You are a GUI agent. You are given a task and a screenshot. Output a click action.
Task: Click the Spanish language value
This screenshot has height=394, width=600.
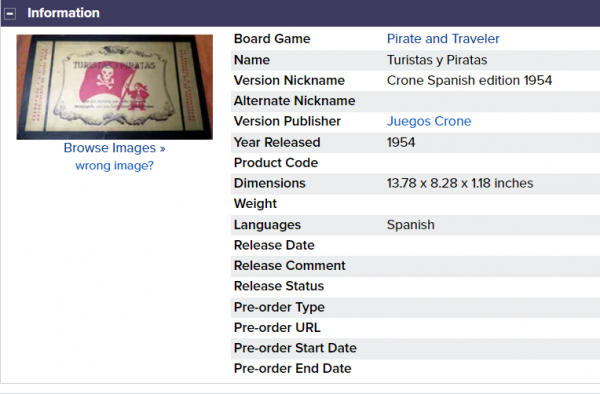410,225
